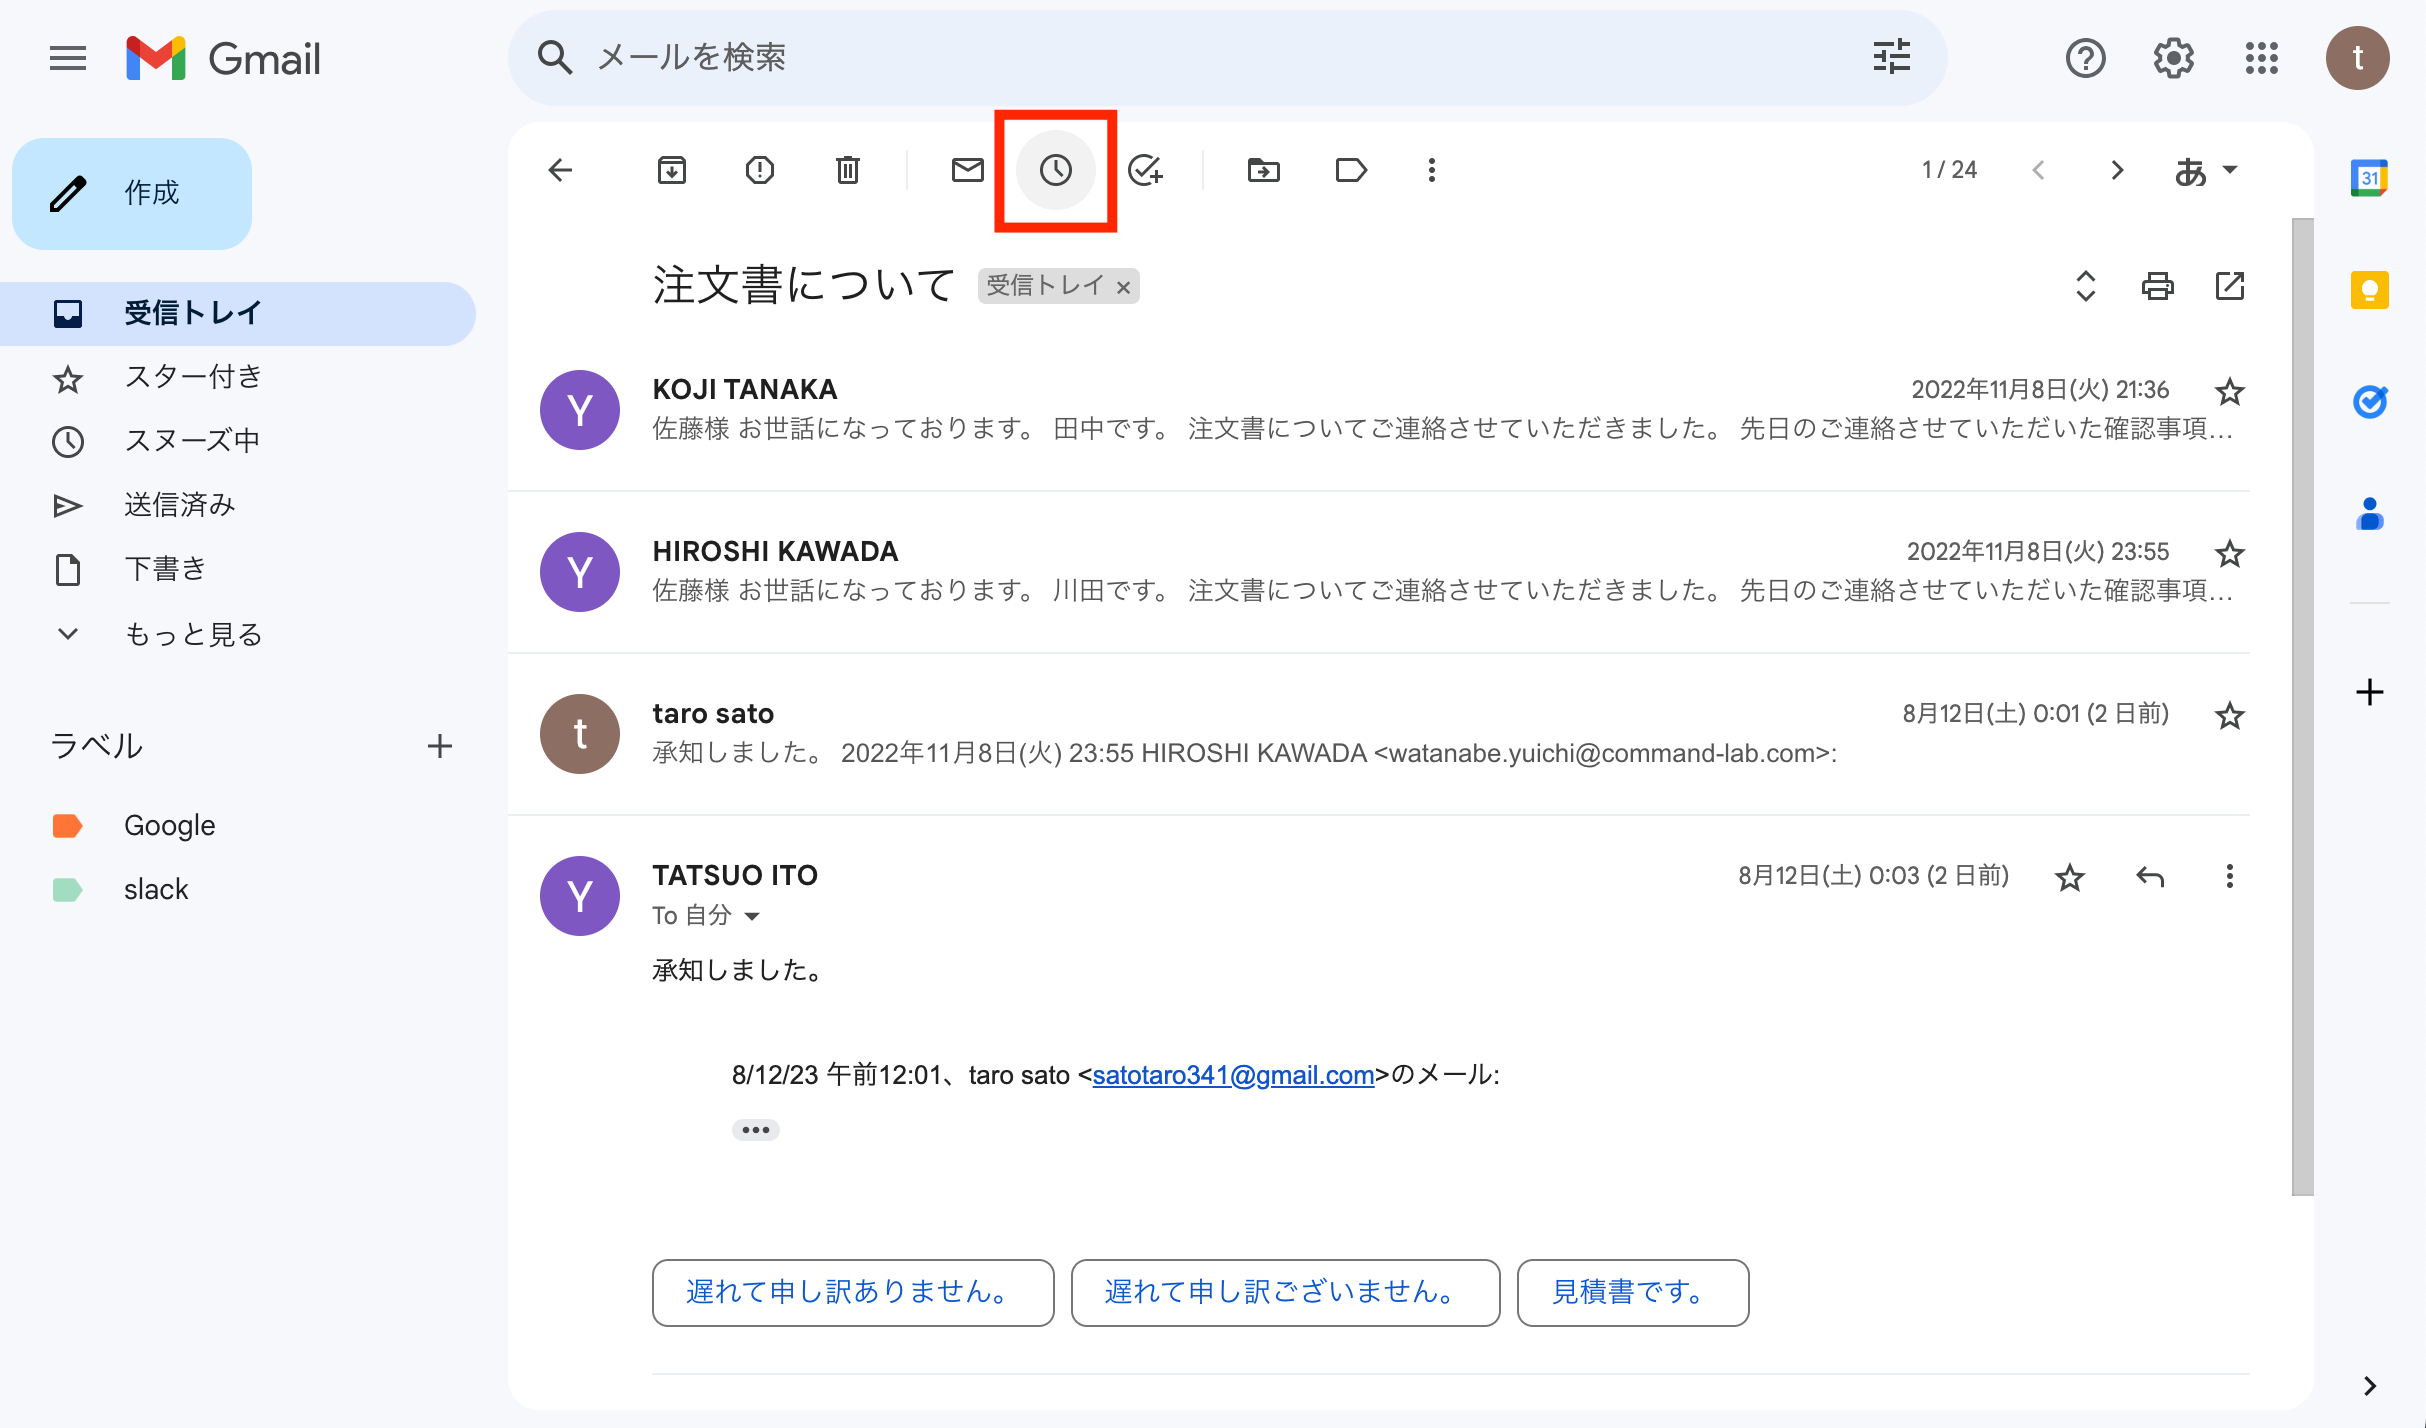Image resolution: width=2426 pixels, height=1428 pixels.
Task: Open the account avatar menu
Action: [x=2357, y=58]
